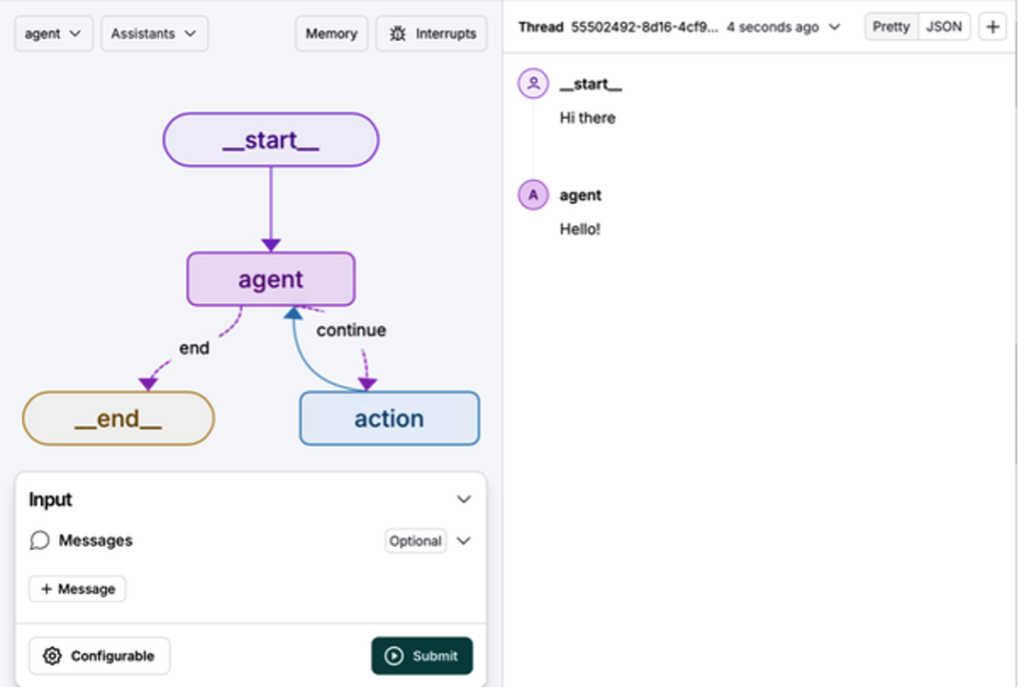The image size is (1024, 691).
Task: Click the speech bubble icon beside Messages
Action: pyautogui.click(x=40, y=541)
